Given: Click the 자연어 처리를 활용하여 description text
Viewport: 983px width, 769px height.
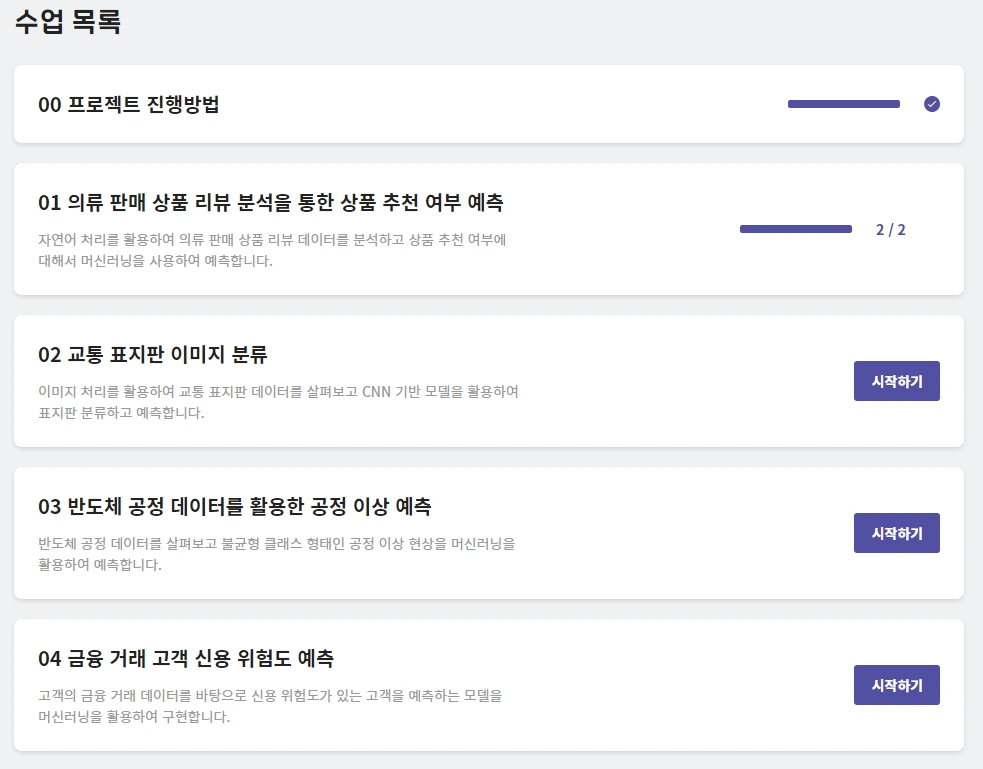Looking at the screenshot, I should (x=272, y=250).
